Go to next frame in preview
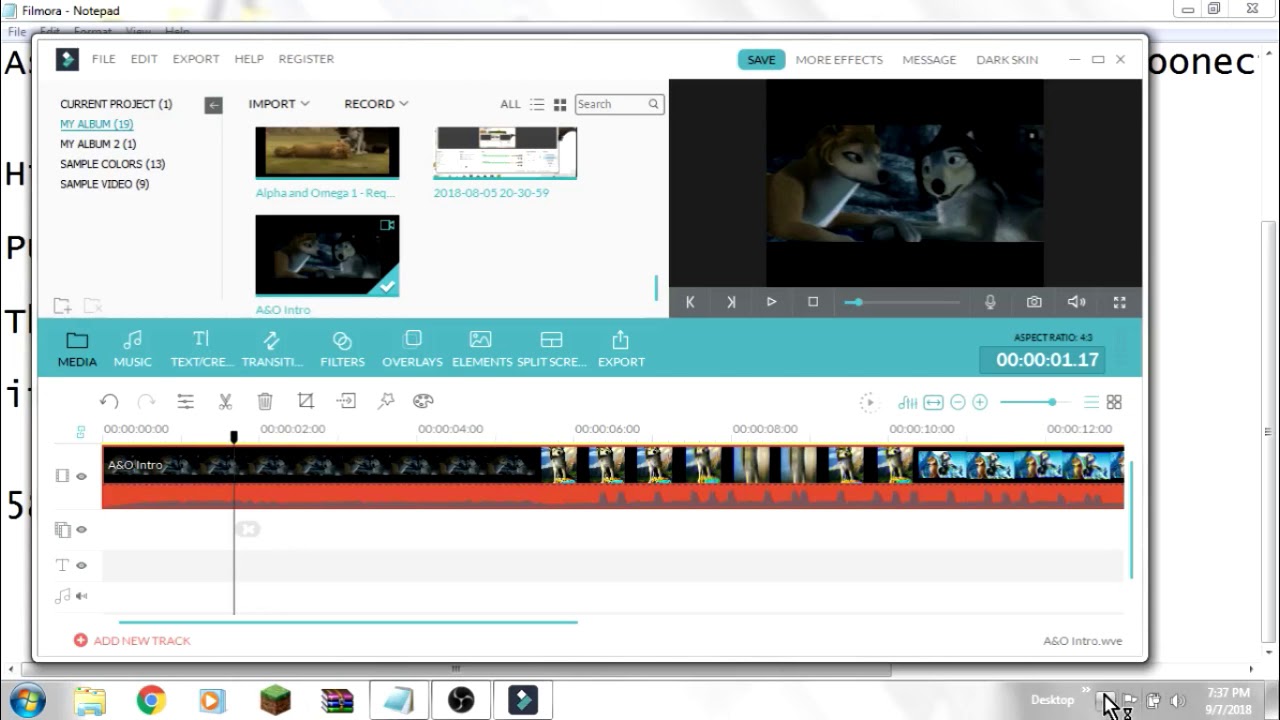Screen dimensions: 1280x720 [731, 302]
